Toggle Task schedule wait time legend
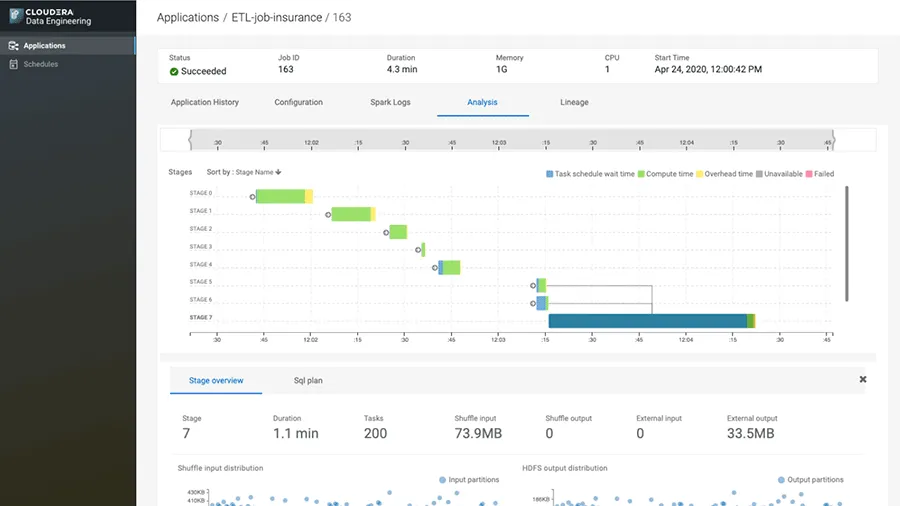The width and height of the screenshot is (900, 506). click(590, 174)
